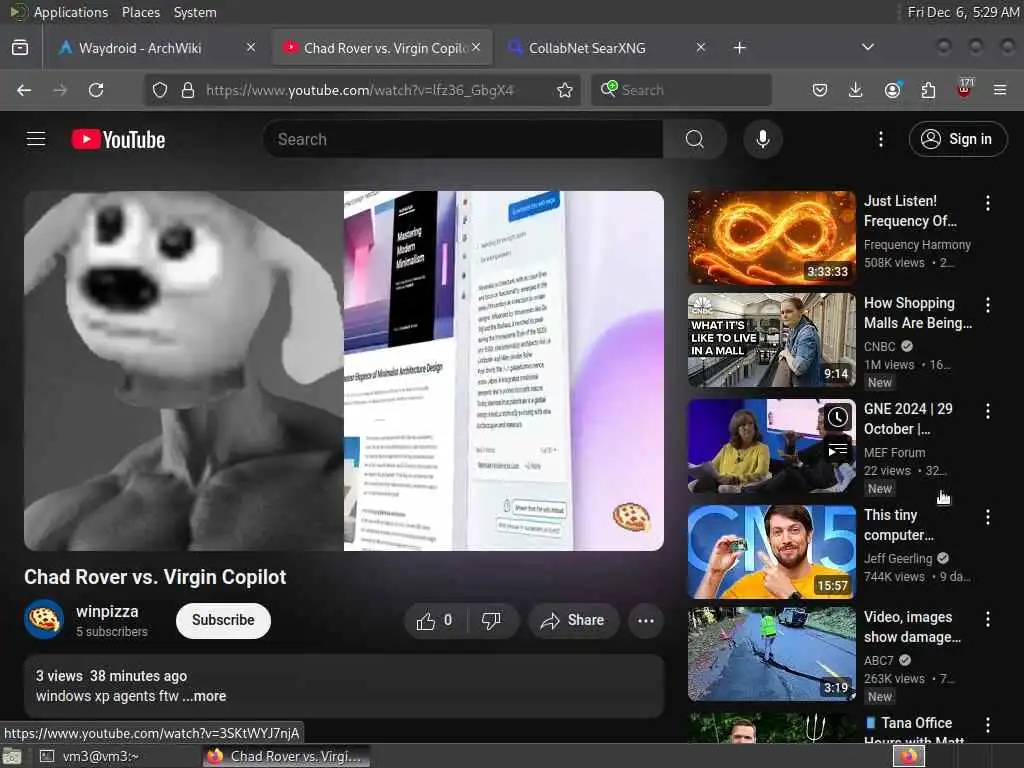This screenshot has width=1024, height=768.
Task: Click the Firefox toolbar search box
Action: 681,90
